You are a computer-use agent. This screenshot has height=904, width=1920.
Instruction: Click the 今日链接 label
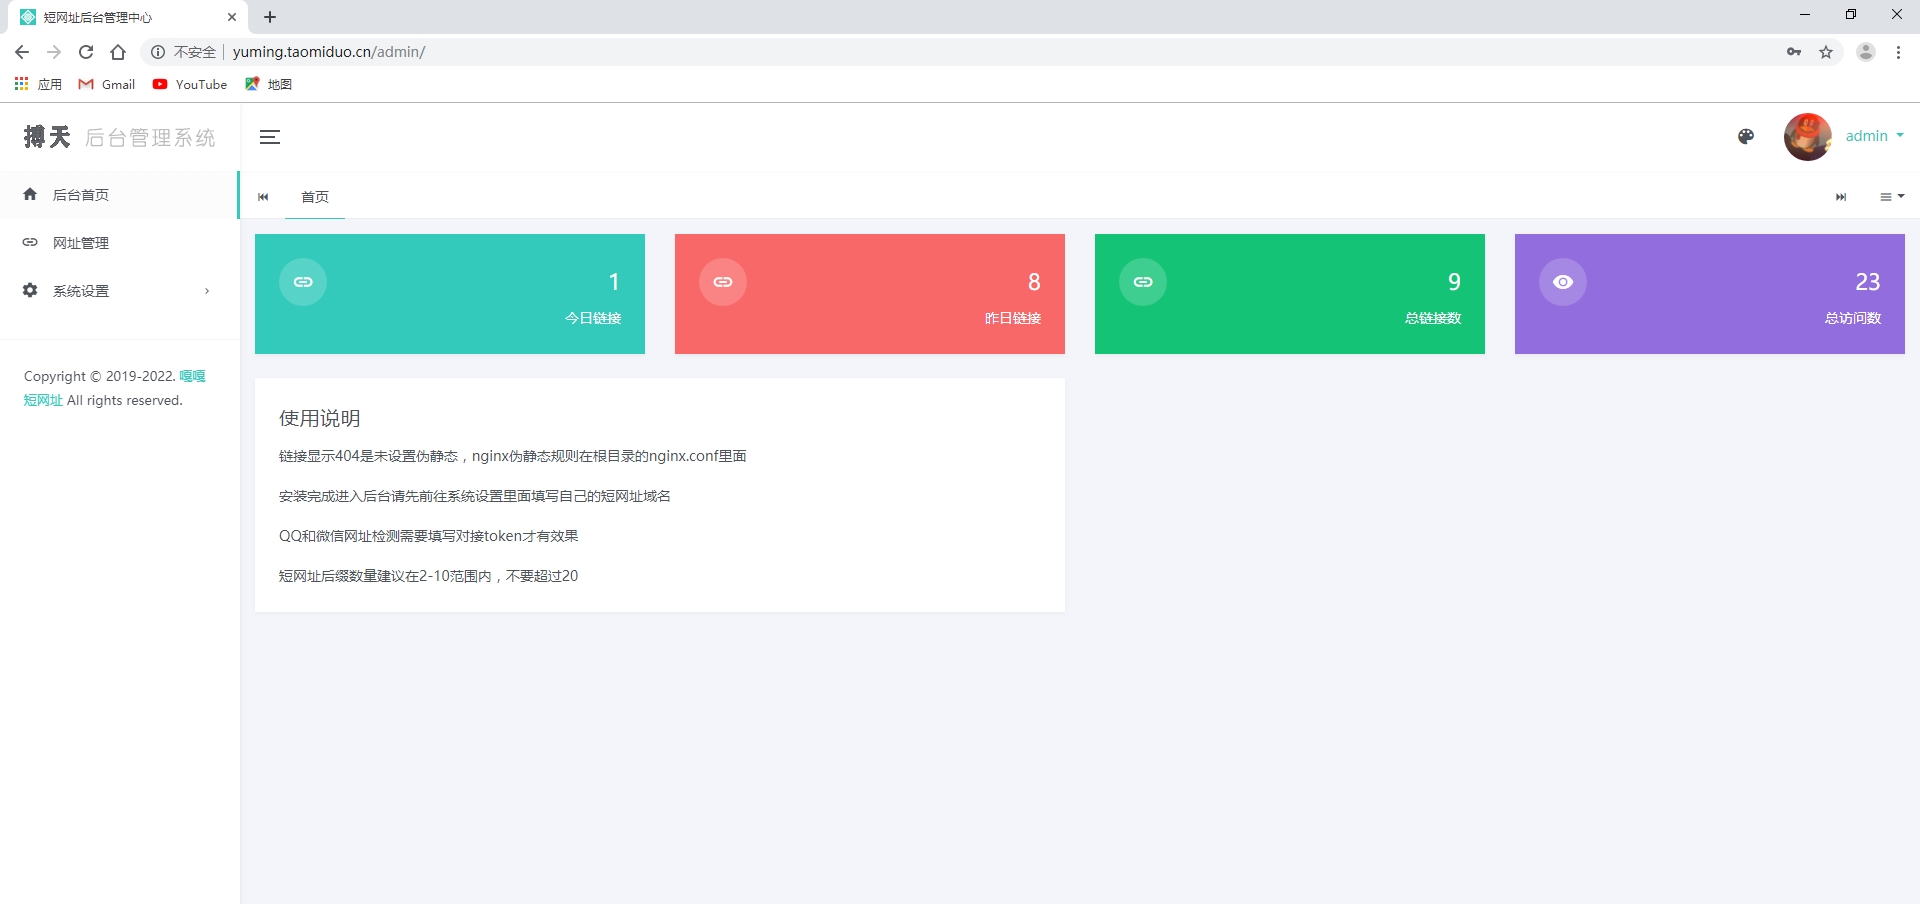click(x=593, y=318)
